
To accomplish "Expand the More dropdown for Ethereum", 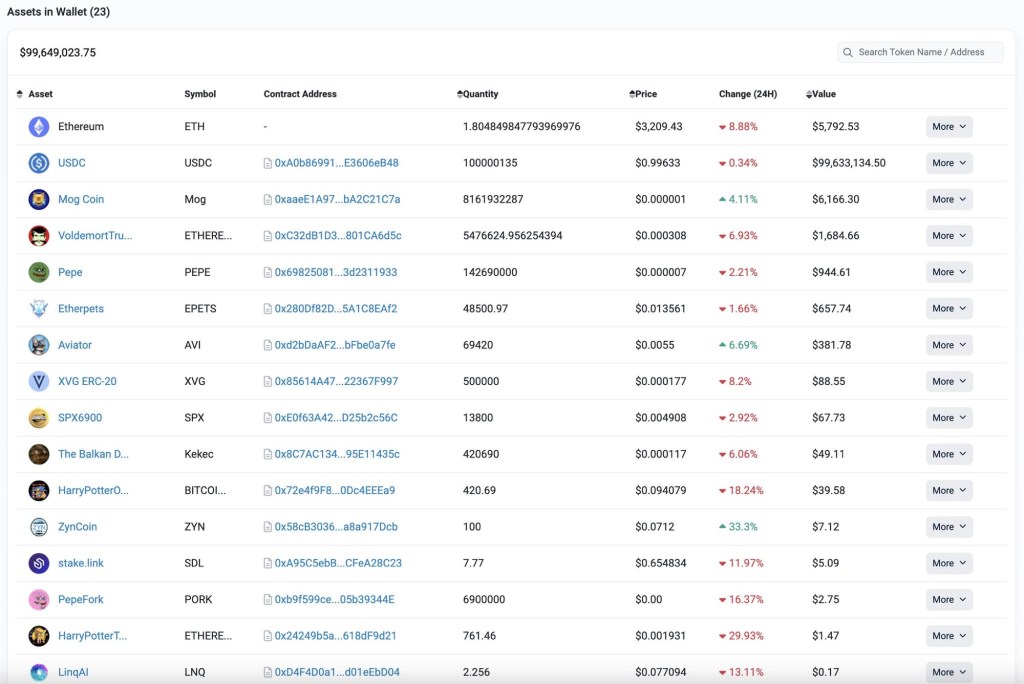I will 949,127.
